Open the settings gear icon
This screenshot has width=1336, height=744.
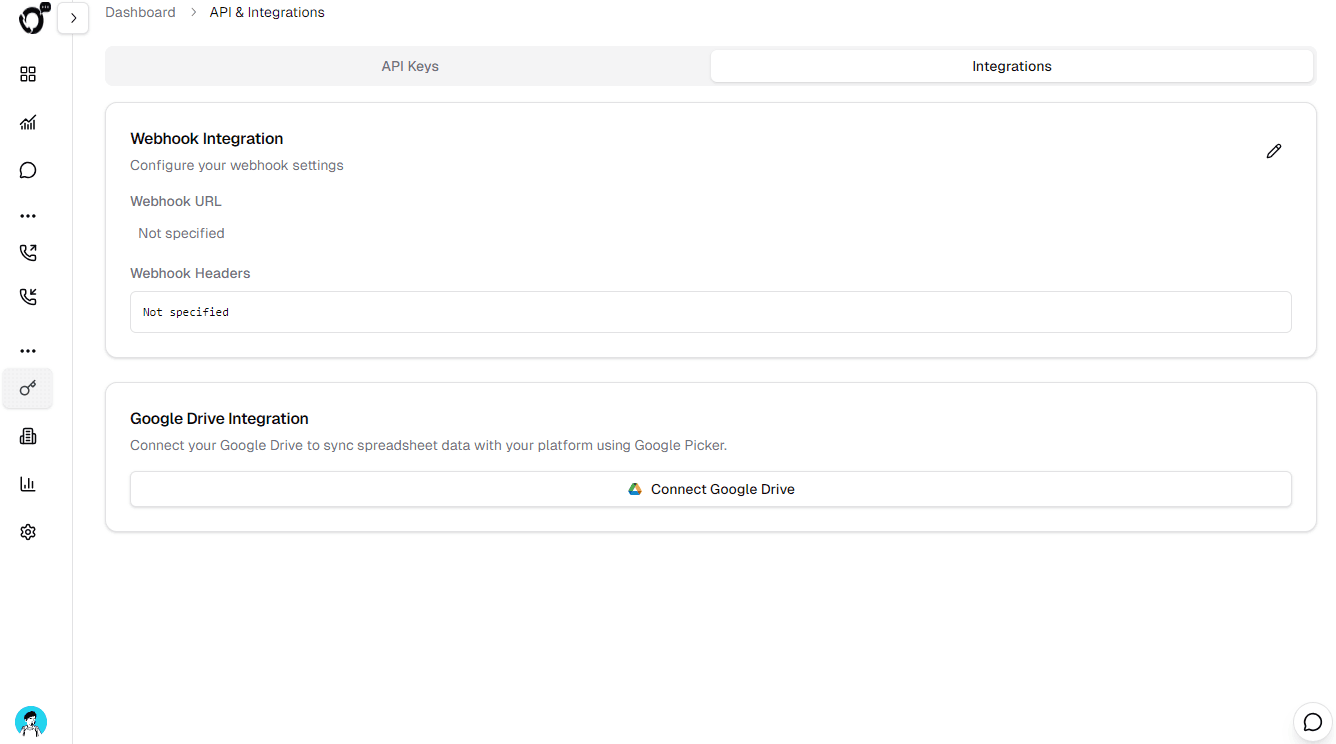click(27, 531)
